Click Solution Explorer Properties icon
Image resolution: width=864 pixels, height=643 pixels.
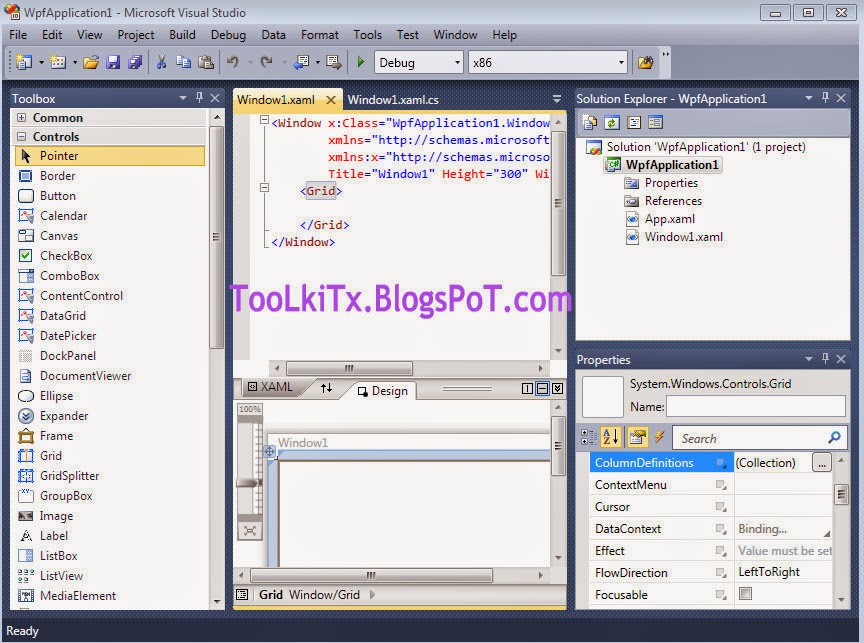tap(590, 122)
